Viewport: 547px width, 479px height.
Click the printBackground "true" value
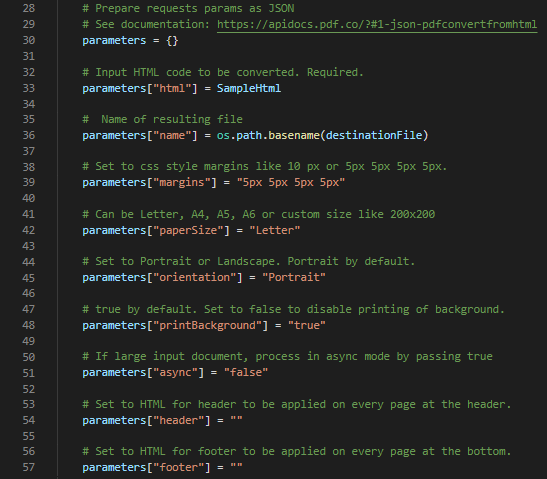point(307,325)
